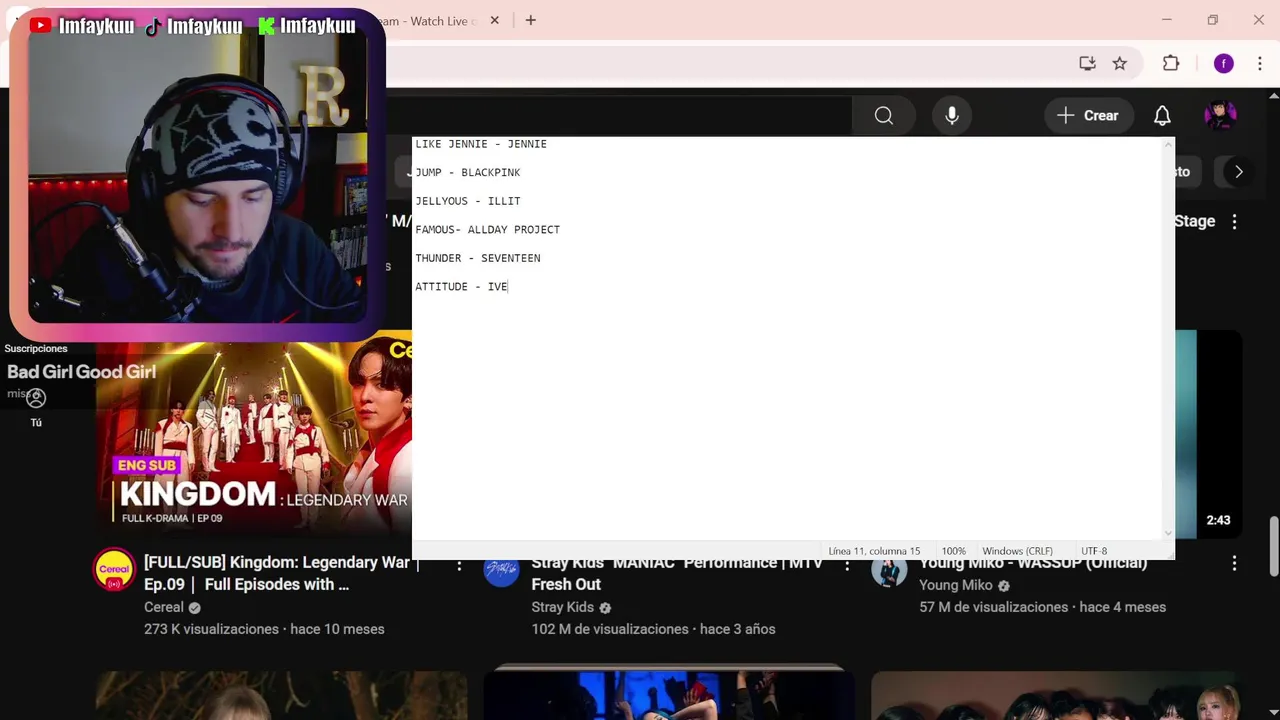1280x720 pixels.
Task: Click the video with 2:43 duration
Action: point(1208,434)
